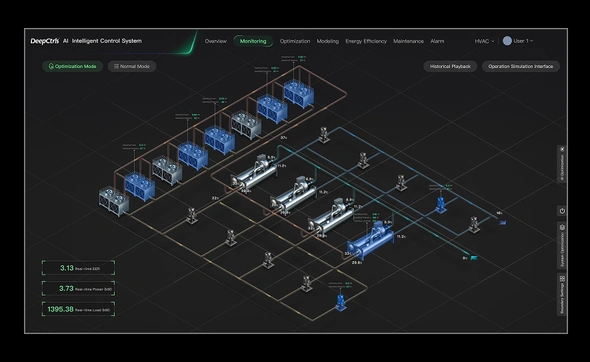Click the blue flag at the 16c outlet
The height and width of the screenshot is (362, 590).
pyautogui.click(x=502, y=223)
